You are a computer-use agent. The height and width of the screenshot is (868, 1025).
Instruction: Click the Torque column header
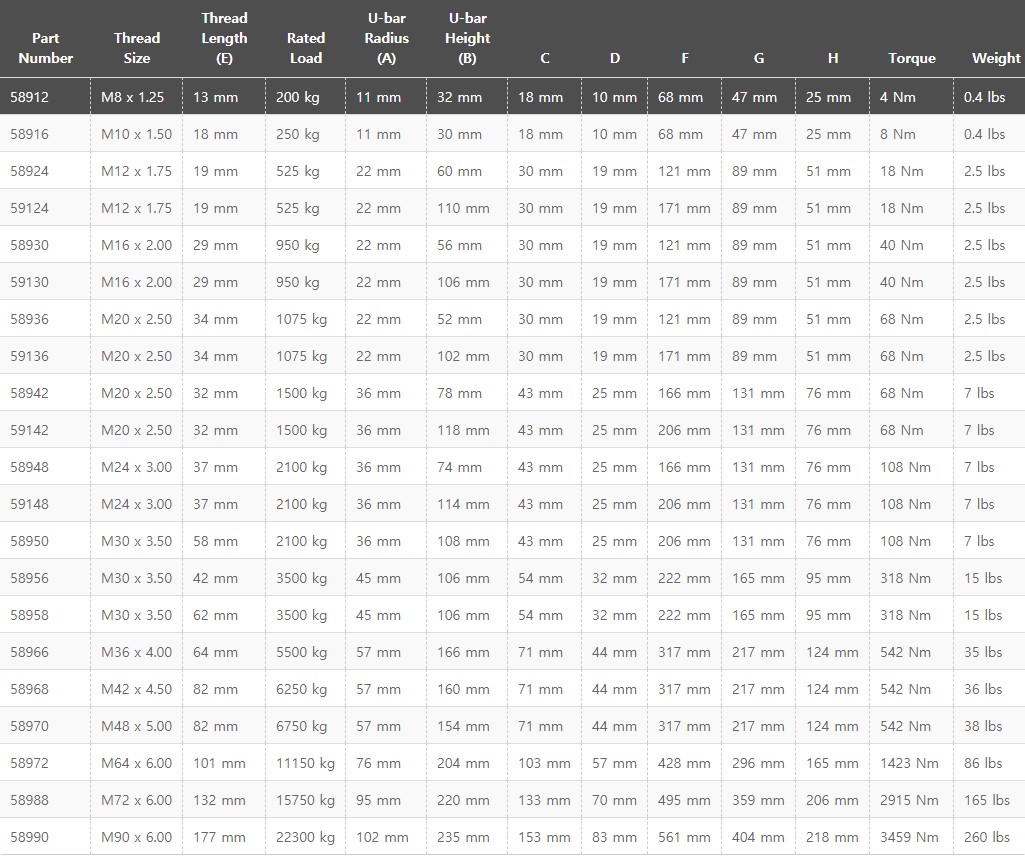tap(912, 58)
